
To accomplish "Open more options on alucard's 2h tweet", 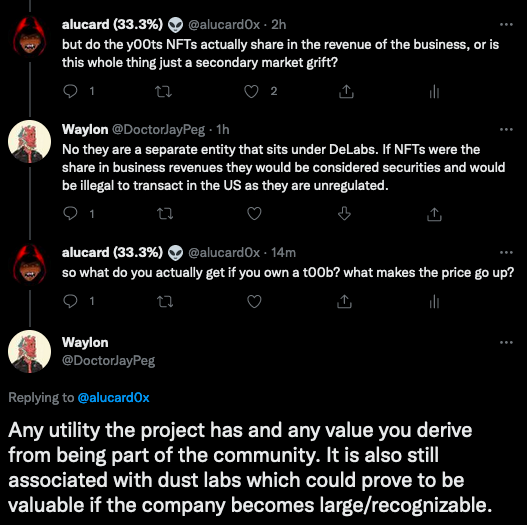I will [x=506, y=25].
